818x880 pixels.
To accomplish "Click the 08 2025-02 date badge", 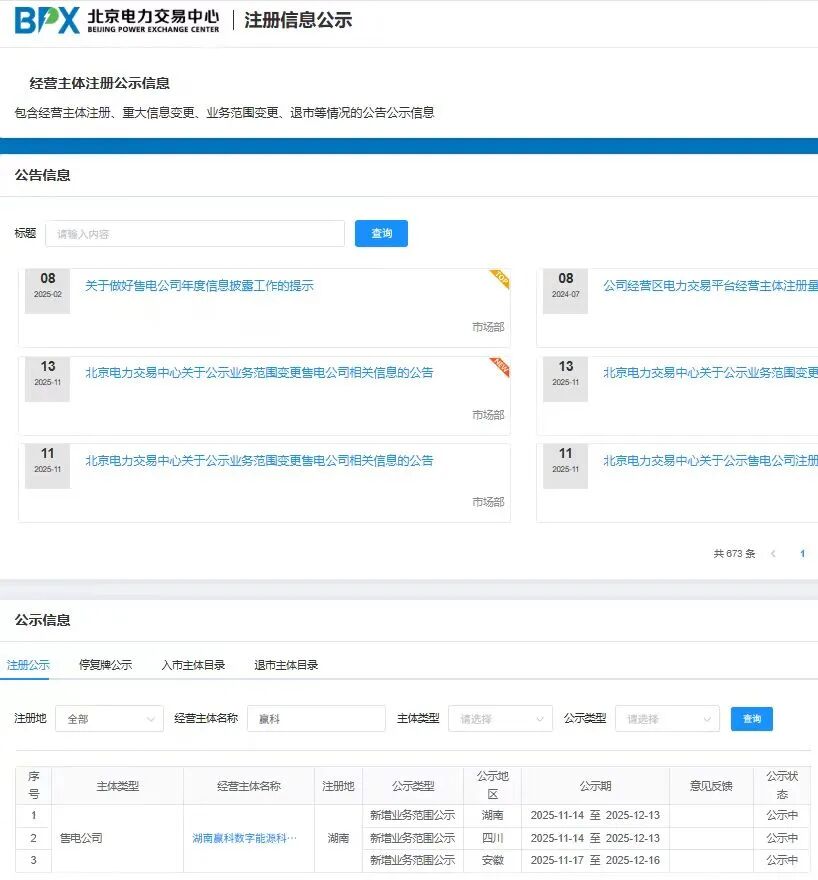I will pos(47,285).
